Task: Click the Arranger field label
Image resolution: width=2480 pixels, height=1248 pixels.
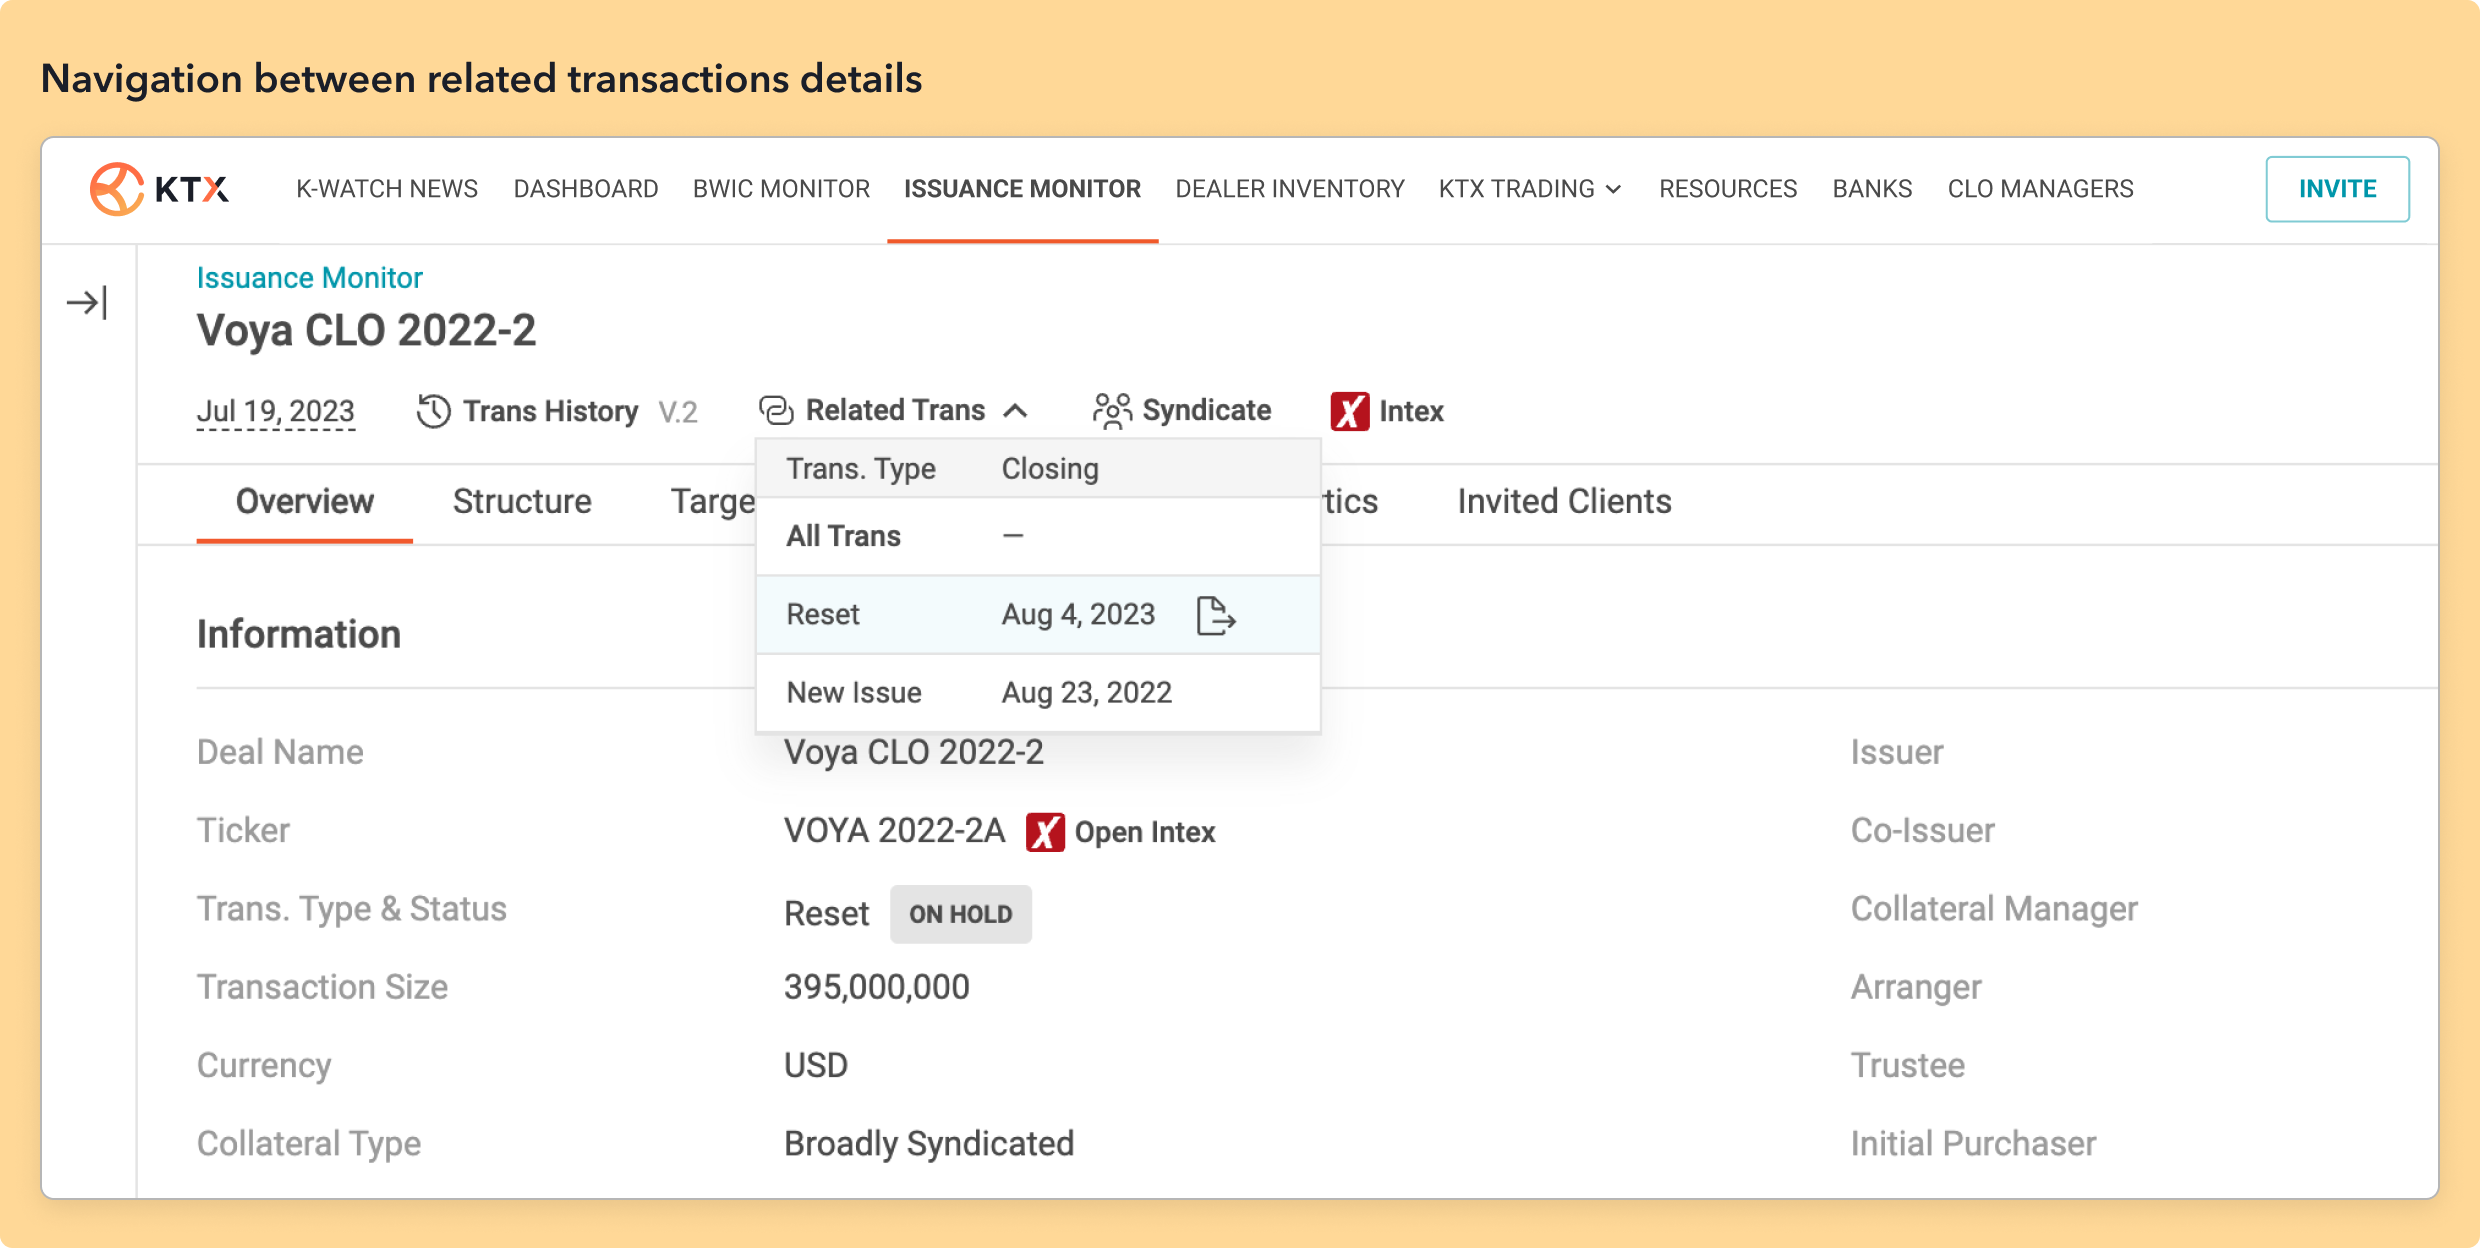Action: click(x=1916, y=987)
